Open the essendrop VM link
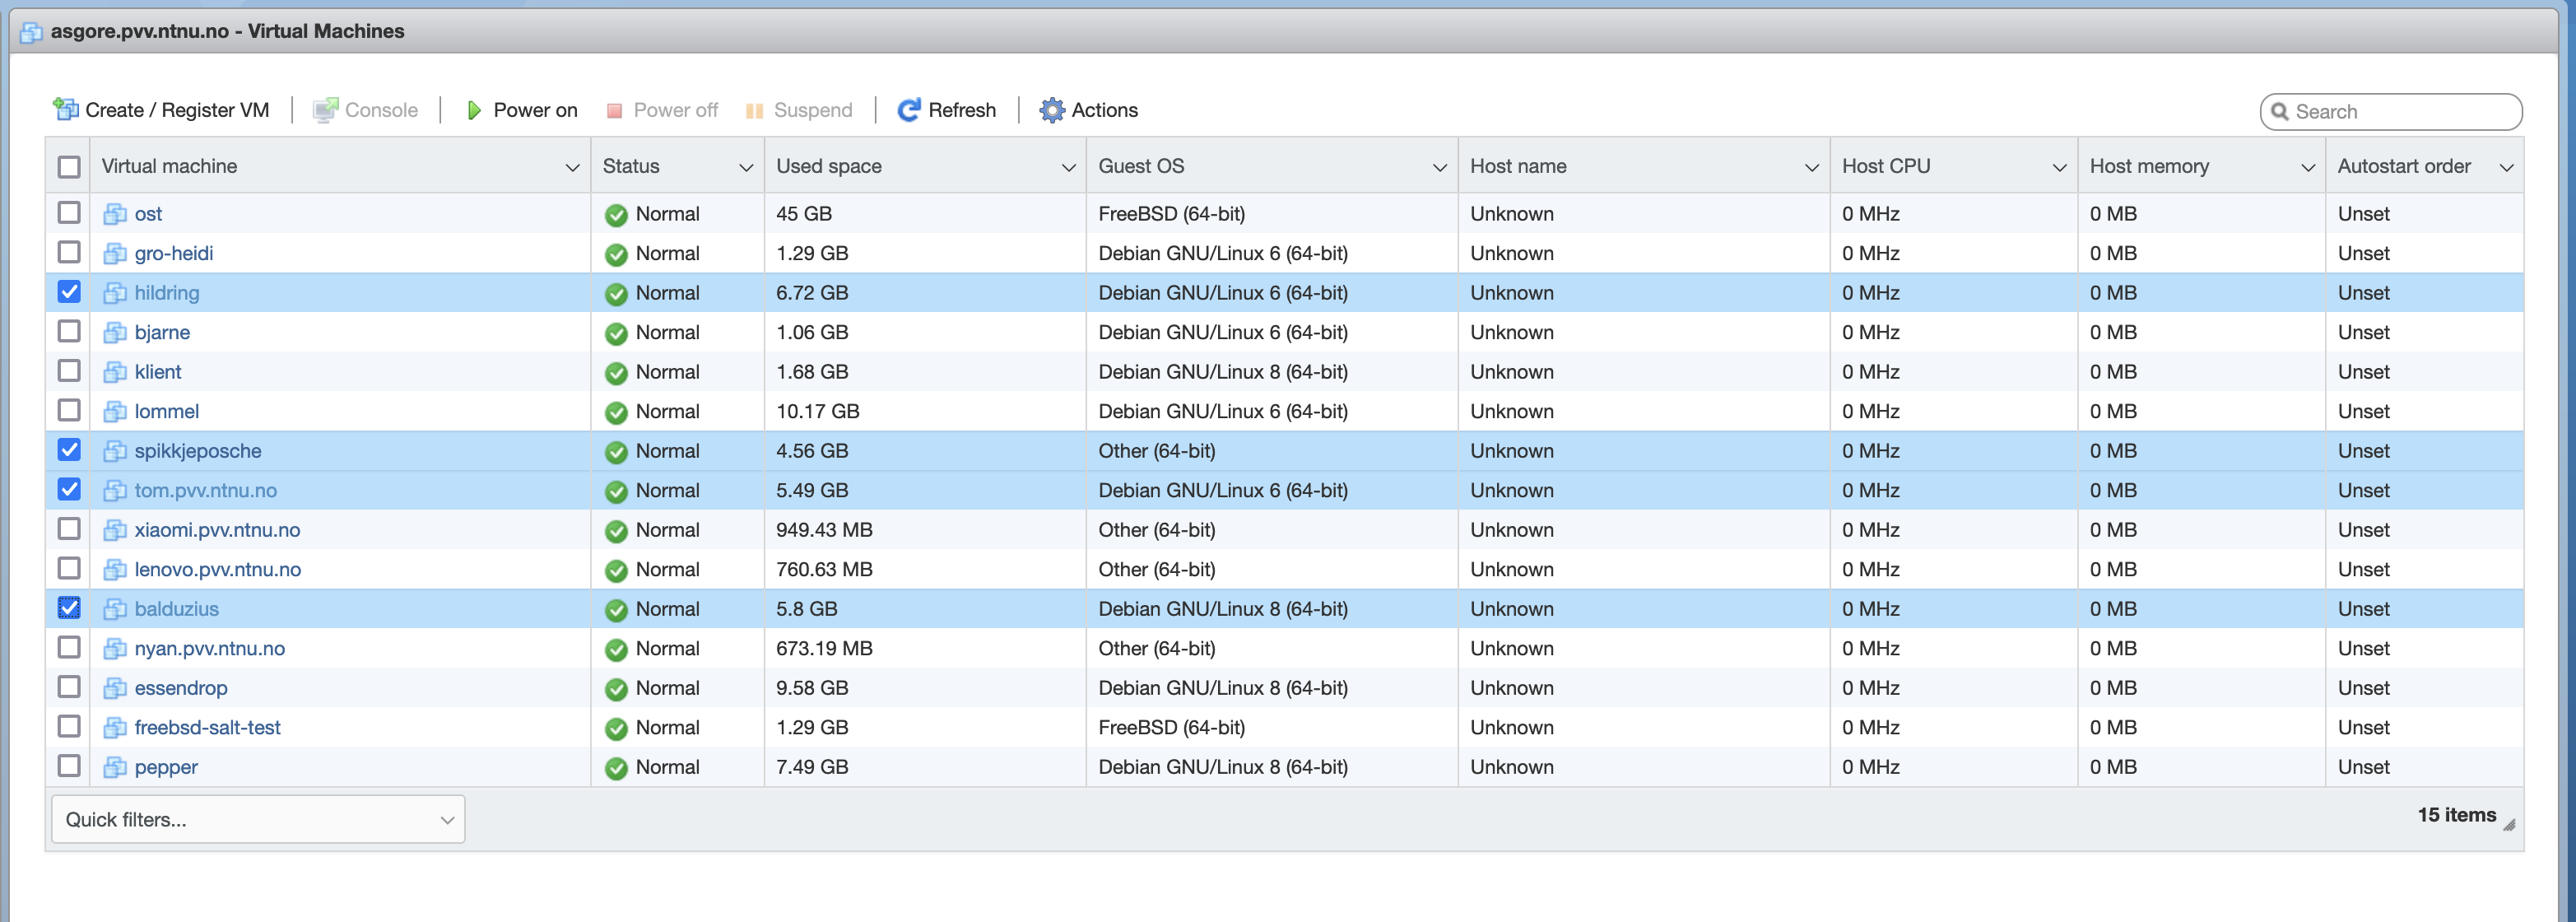This screenshot has height=922, width=2576. click(x=181, y=688)
